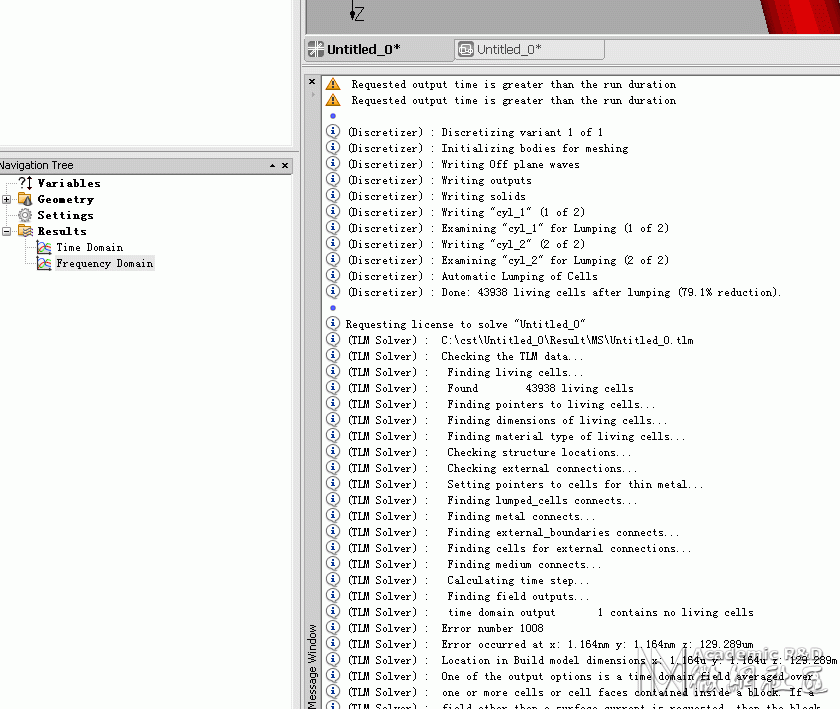Click the Results folder icon
The width and height of the screenshot is (840, 709).
pyautogui.click(x=25, y=231)
